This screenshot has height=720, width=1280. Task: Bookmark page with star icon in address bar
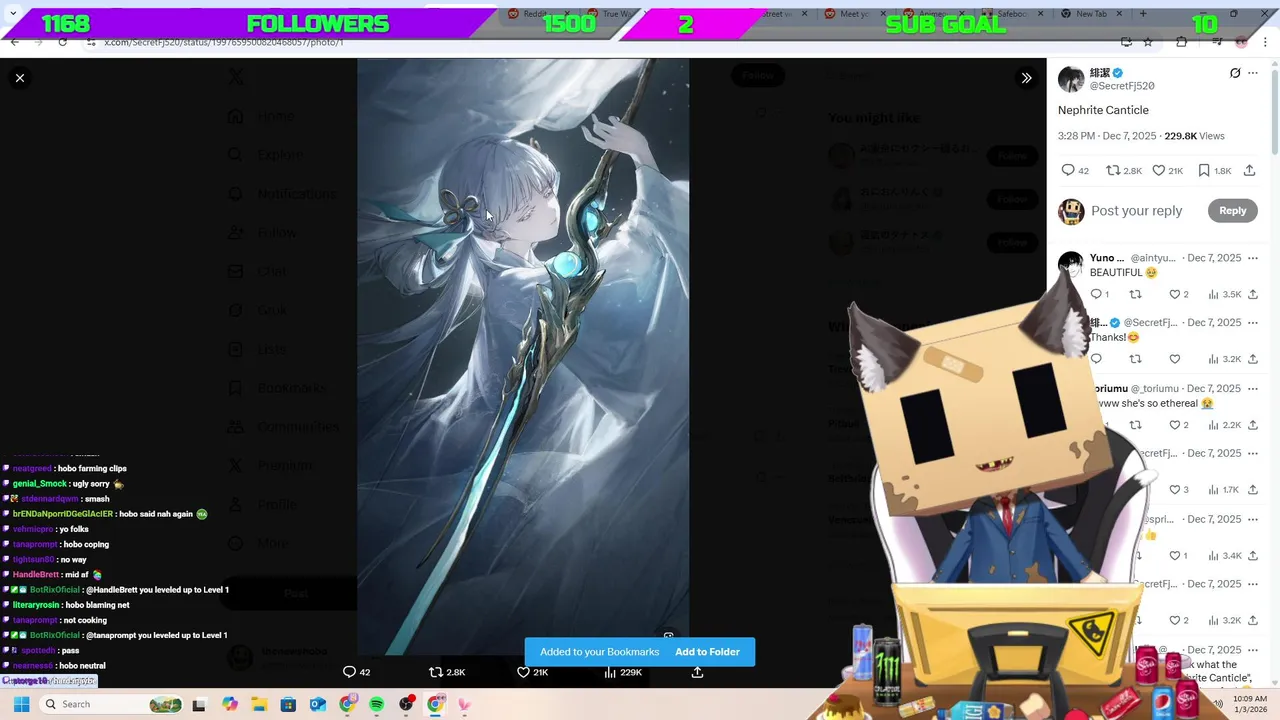(x=1148, y=42)
